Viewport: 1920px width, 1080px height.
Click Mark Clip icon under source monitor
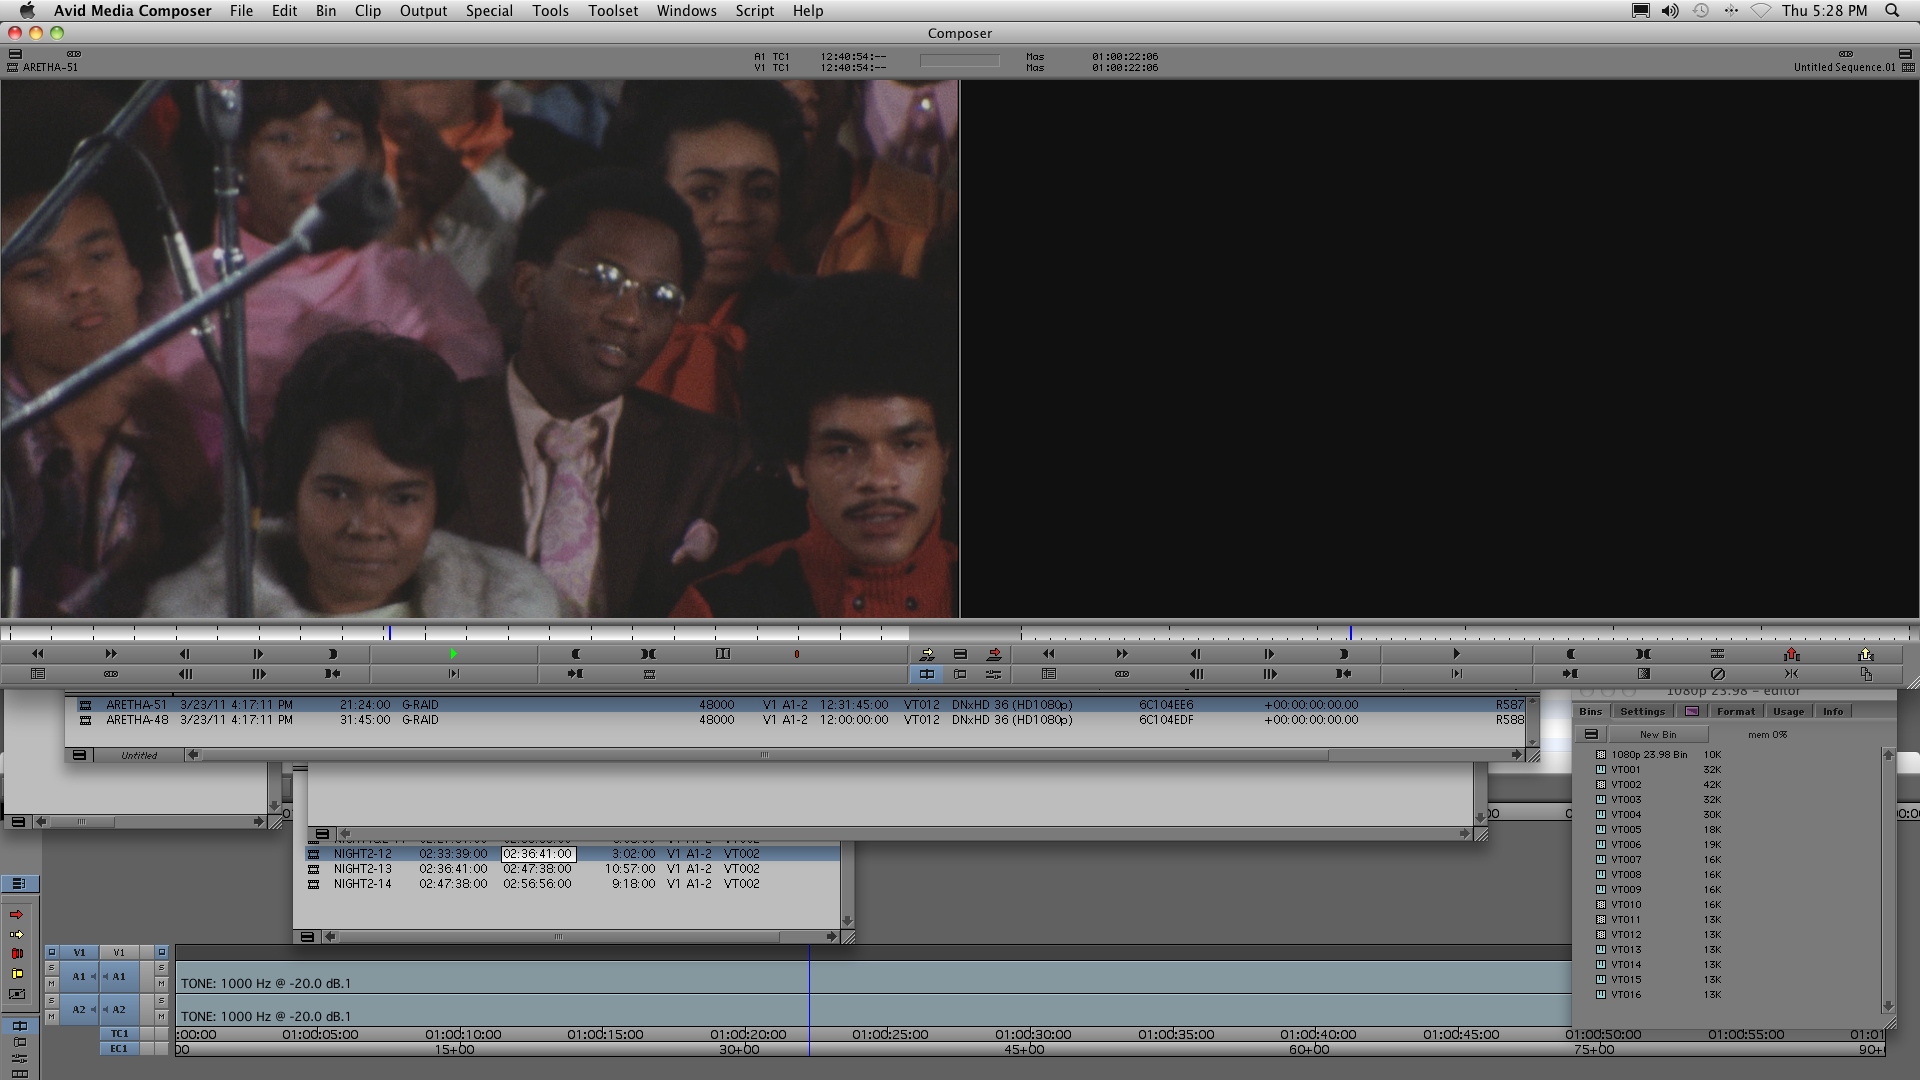[648, 654]
